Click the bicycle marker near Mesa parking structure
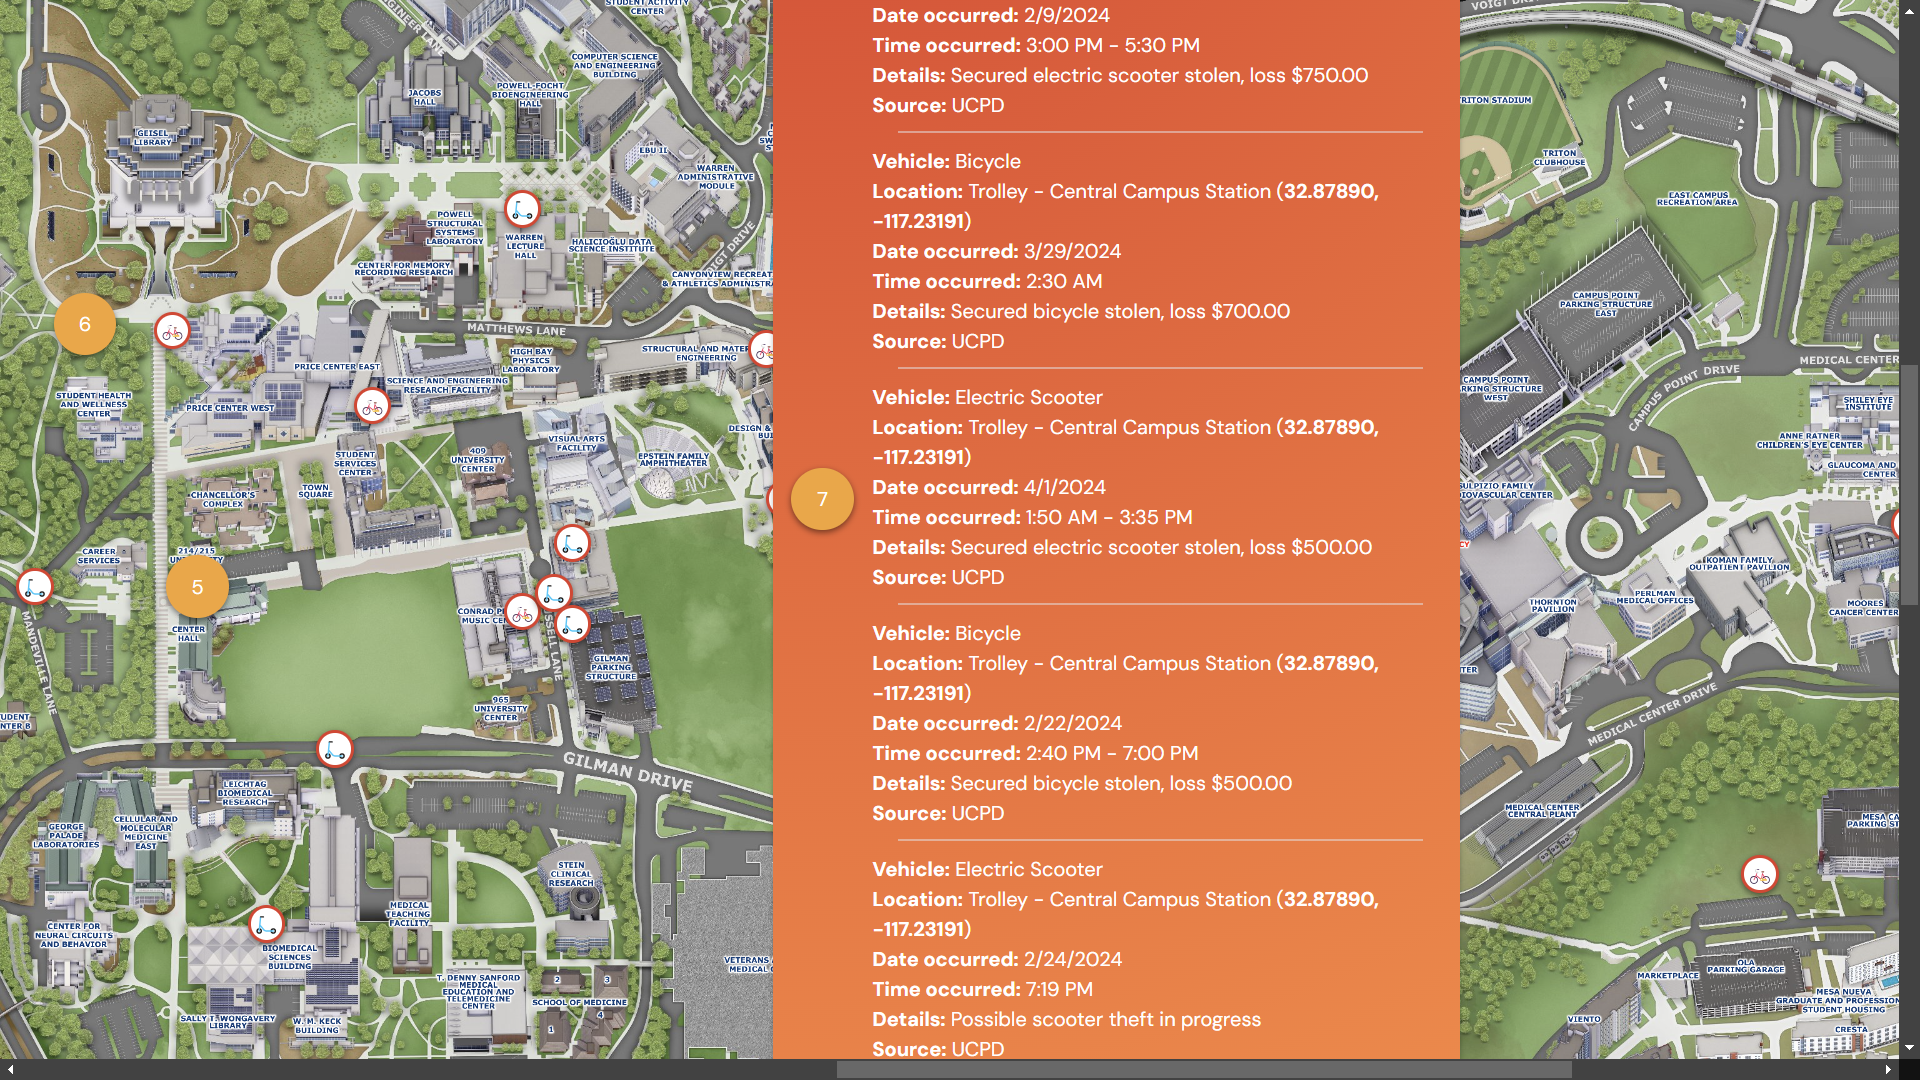 [1759, 876]
